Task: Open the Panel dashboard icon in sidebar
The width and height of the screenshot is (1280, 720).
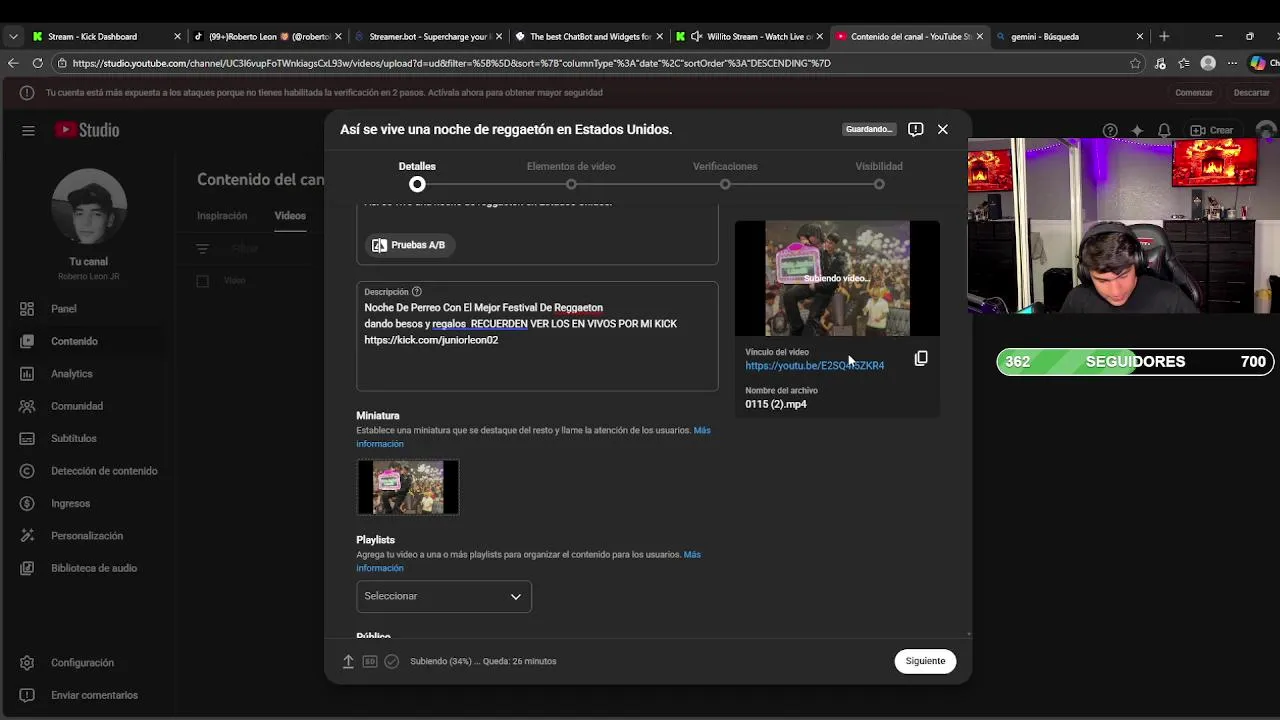Action: (x=27, y=309)
